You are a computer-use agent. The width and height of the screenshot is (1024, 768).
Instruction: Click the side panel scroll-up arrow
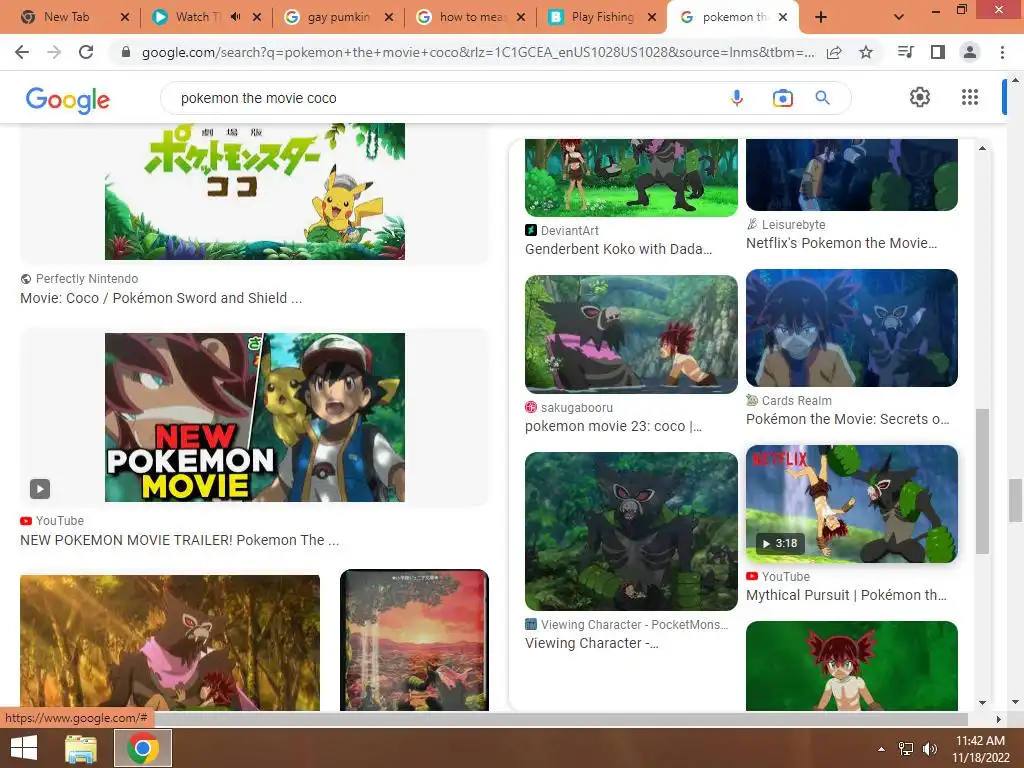coord(982,148)
